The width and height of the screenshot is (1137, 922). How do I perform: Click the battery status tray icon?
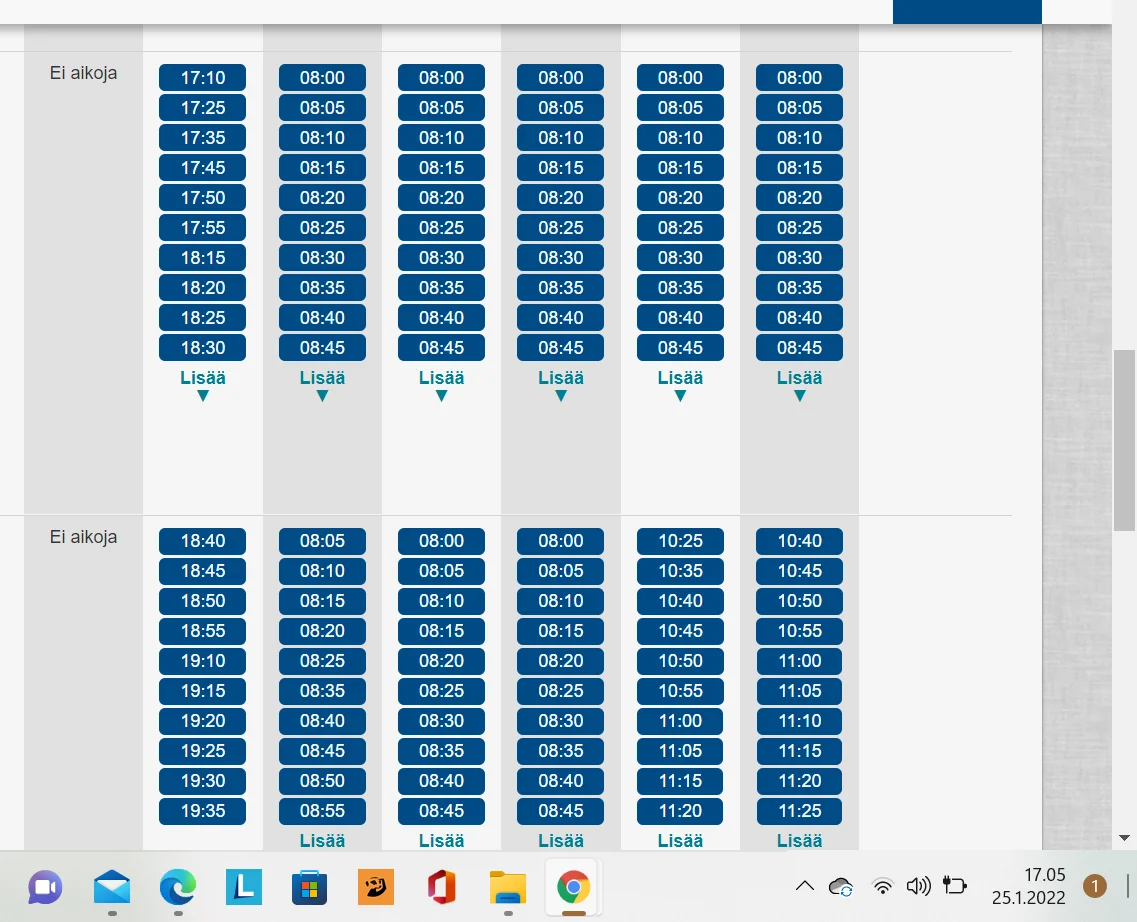coord(955,886)
